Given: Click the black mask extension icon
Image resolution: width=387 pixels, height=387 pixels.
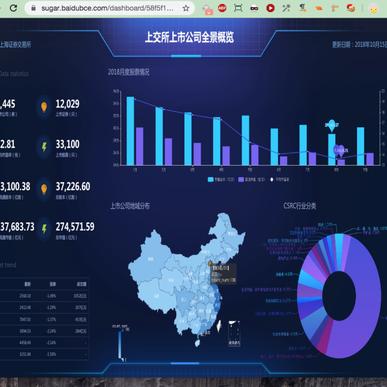Looking at the screenshot, I should [x=254, y=8].
